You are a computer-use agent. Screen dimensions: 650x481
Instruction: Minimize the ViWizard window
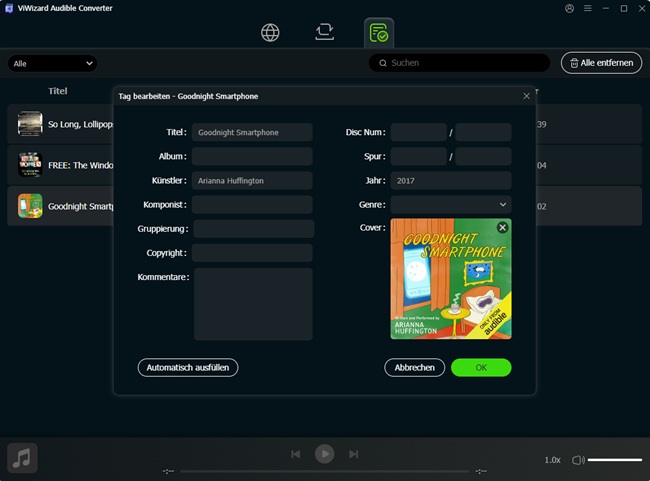(606, 8)
